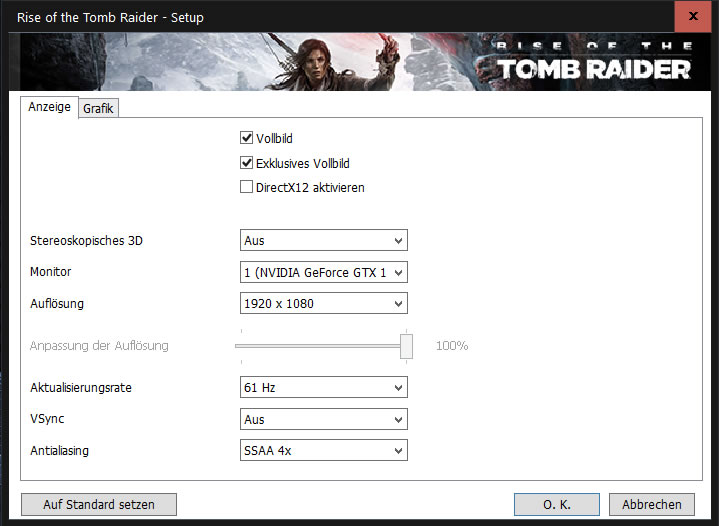This screenshot has width=719, height=526.
Task: Open the VSync dropdown
Action: 324,419
